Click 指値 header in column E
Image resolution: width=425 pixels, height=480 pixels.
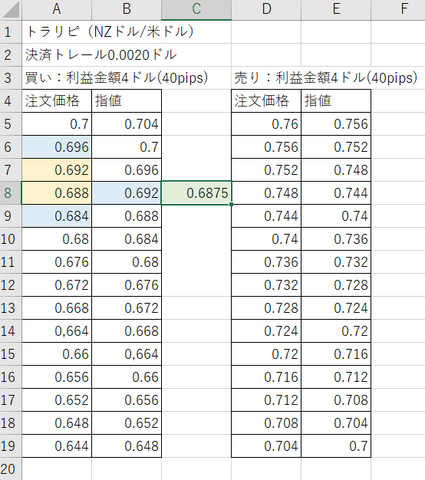(x=336, y=101)
